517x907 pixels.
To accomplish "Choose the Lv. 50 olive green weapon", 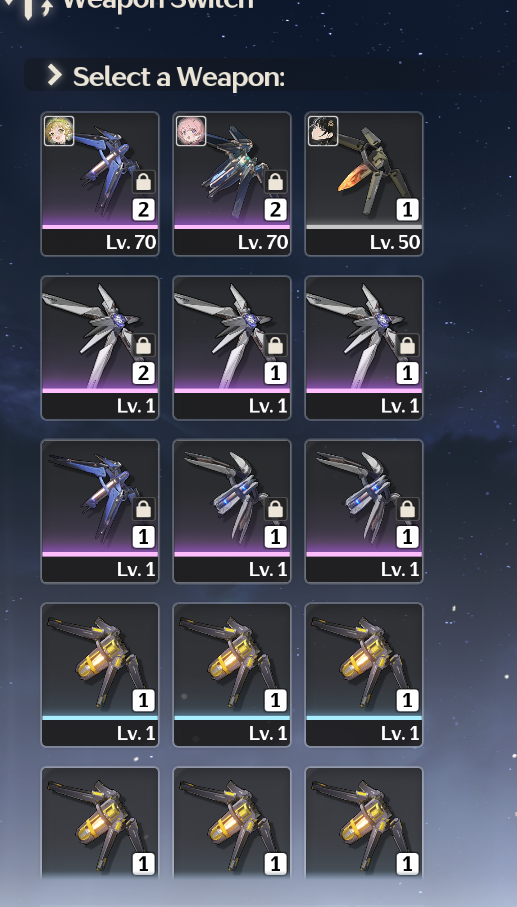I will [x=364, y=184].
